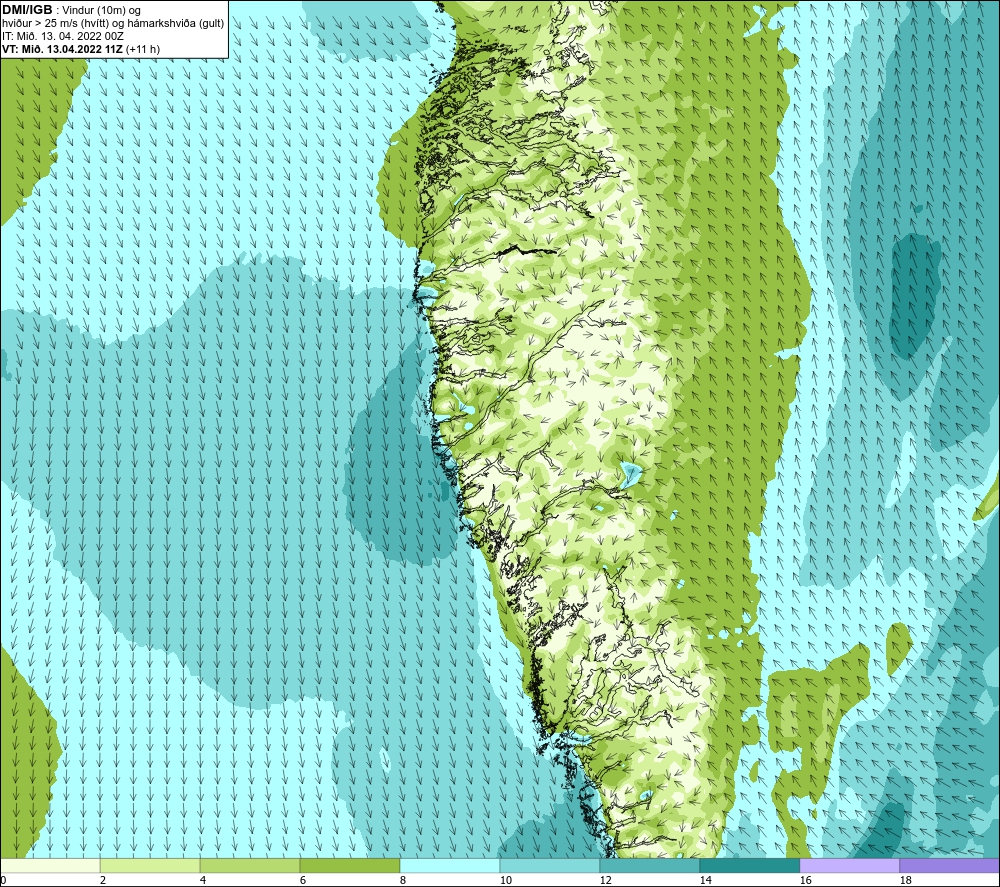The height and width of the screenshot is (887, 1000).
Task: Click the 'hviður > 25 m/s' description line
Action: coord(113,24)
